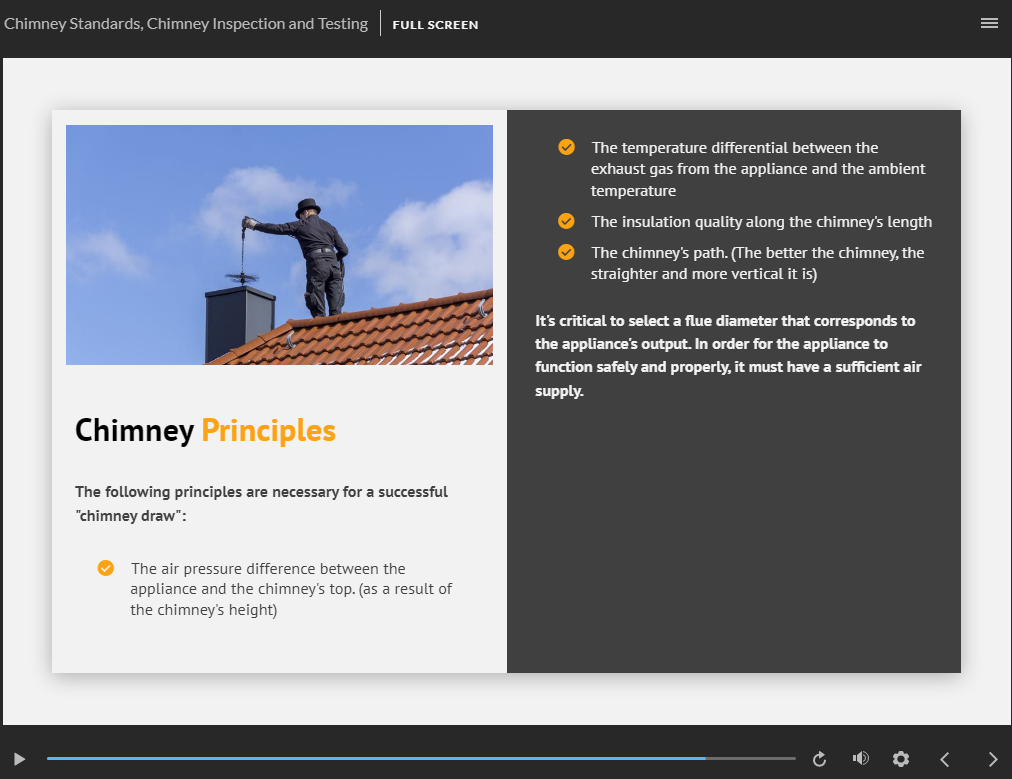This screenshot has height=779, width=1012.
Task: Open the settings gear in the player bar
Action: pos(901,759)
